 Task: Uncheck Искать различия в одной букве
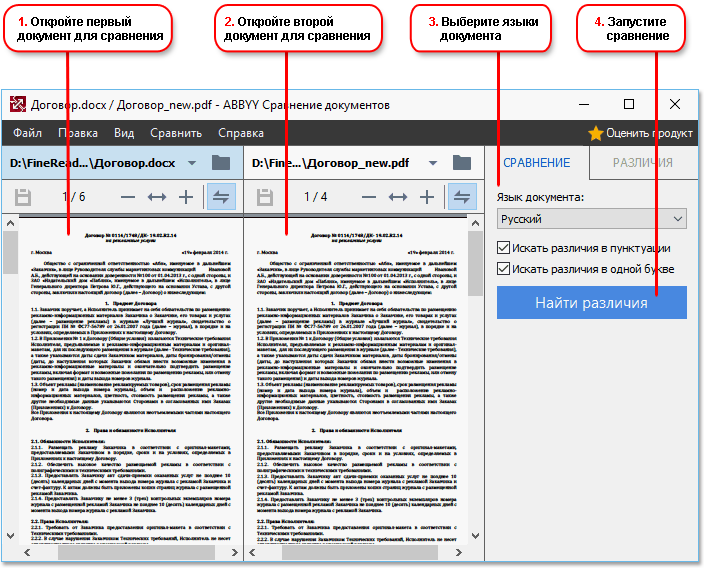503,269
